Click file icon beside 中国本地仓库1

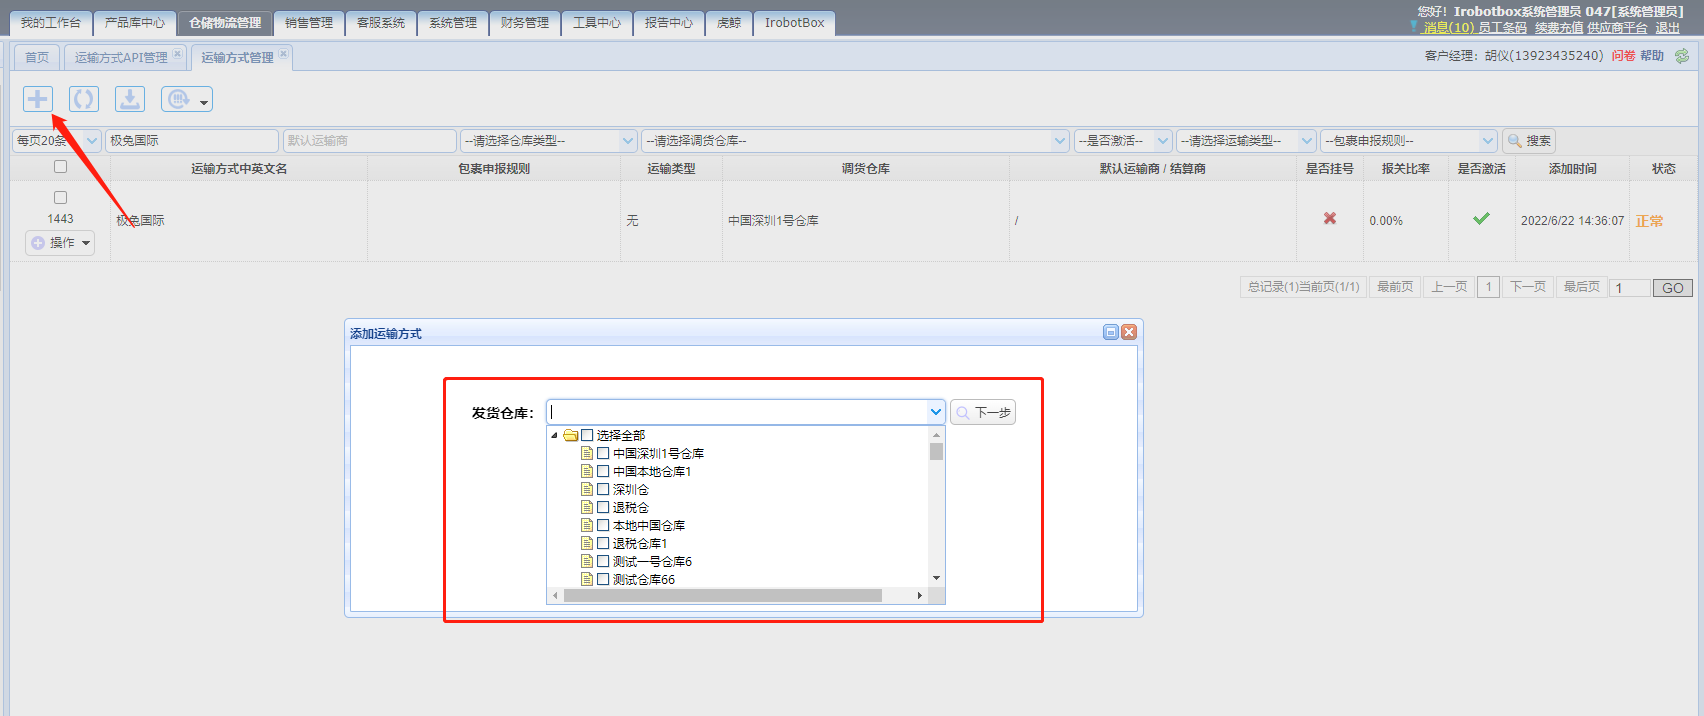[x=587, y=471]
